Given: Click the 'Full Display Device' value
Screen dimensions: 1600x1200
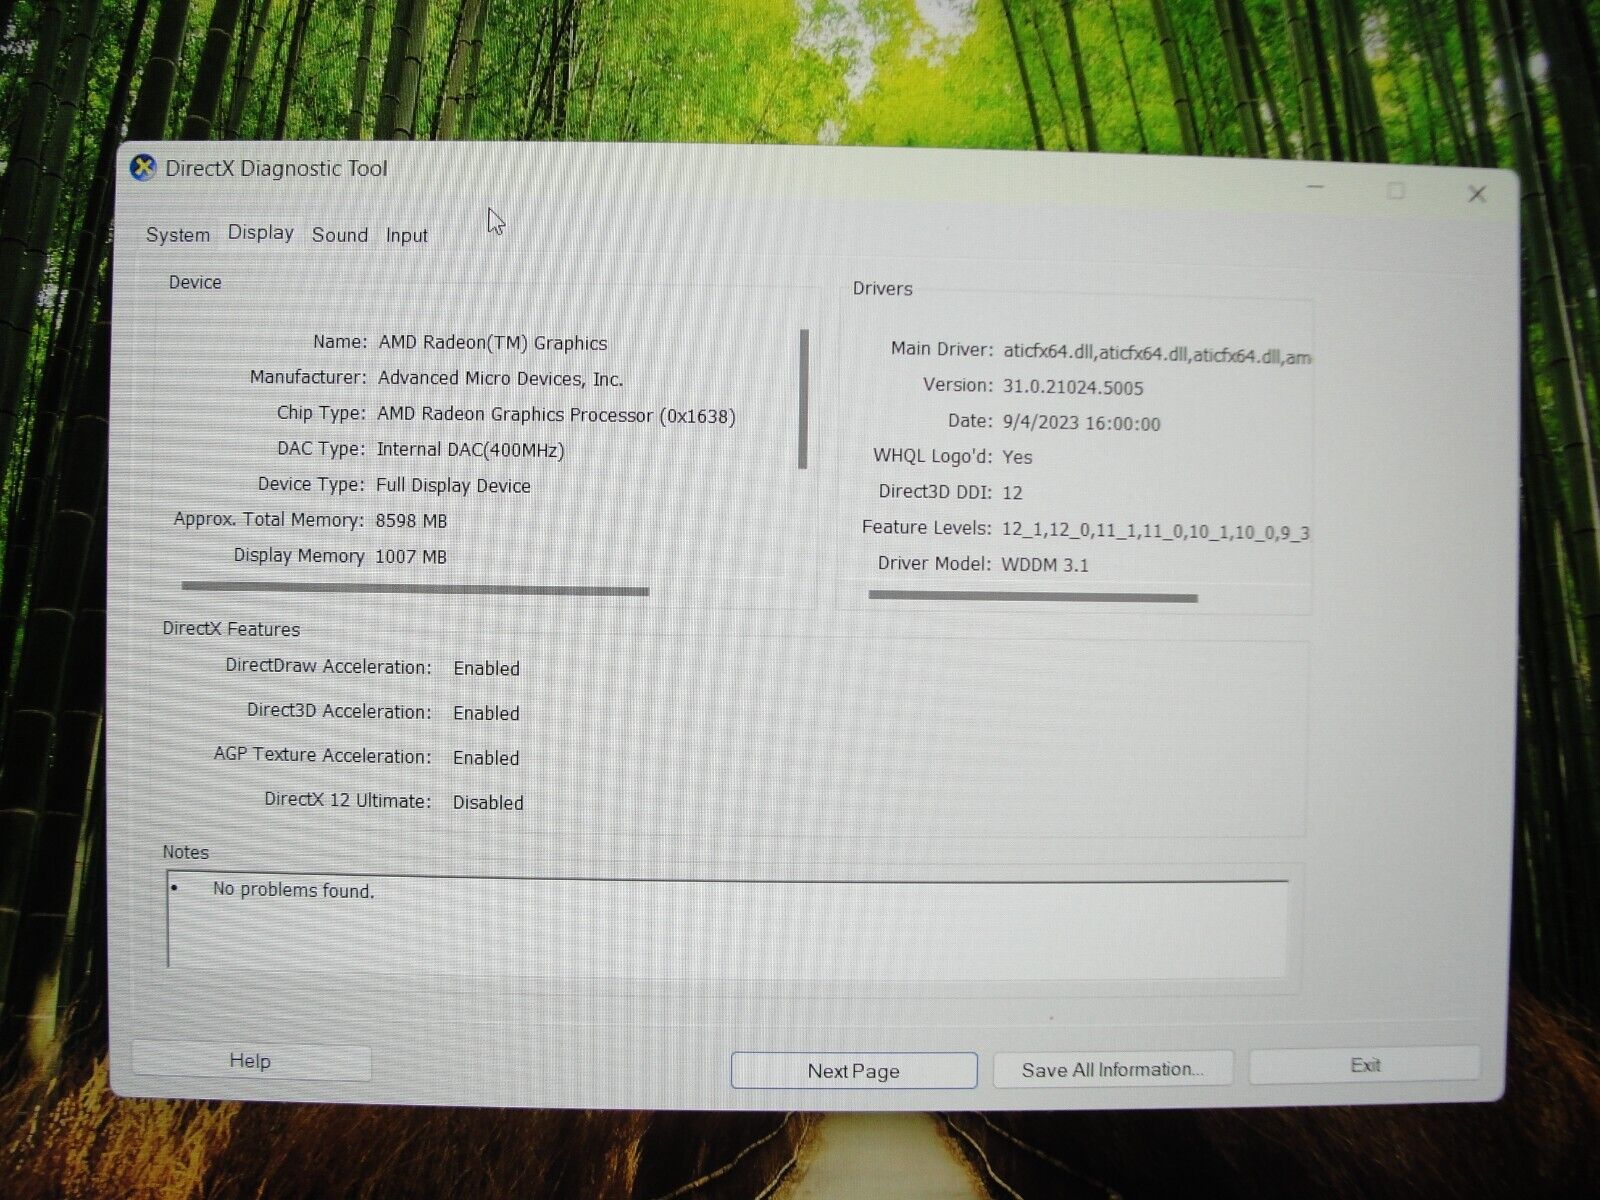Looking at the screenshot, I should (453, 486).
